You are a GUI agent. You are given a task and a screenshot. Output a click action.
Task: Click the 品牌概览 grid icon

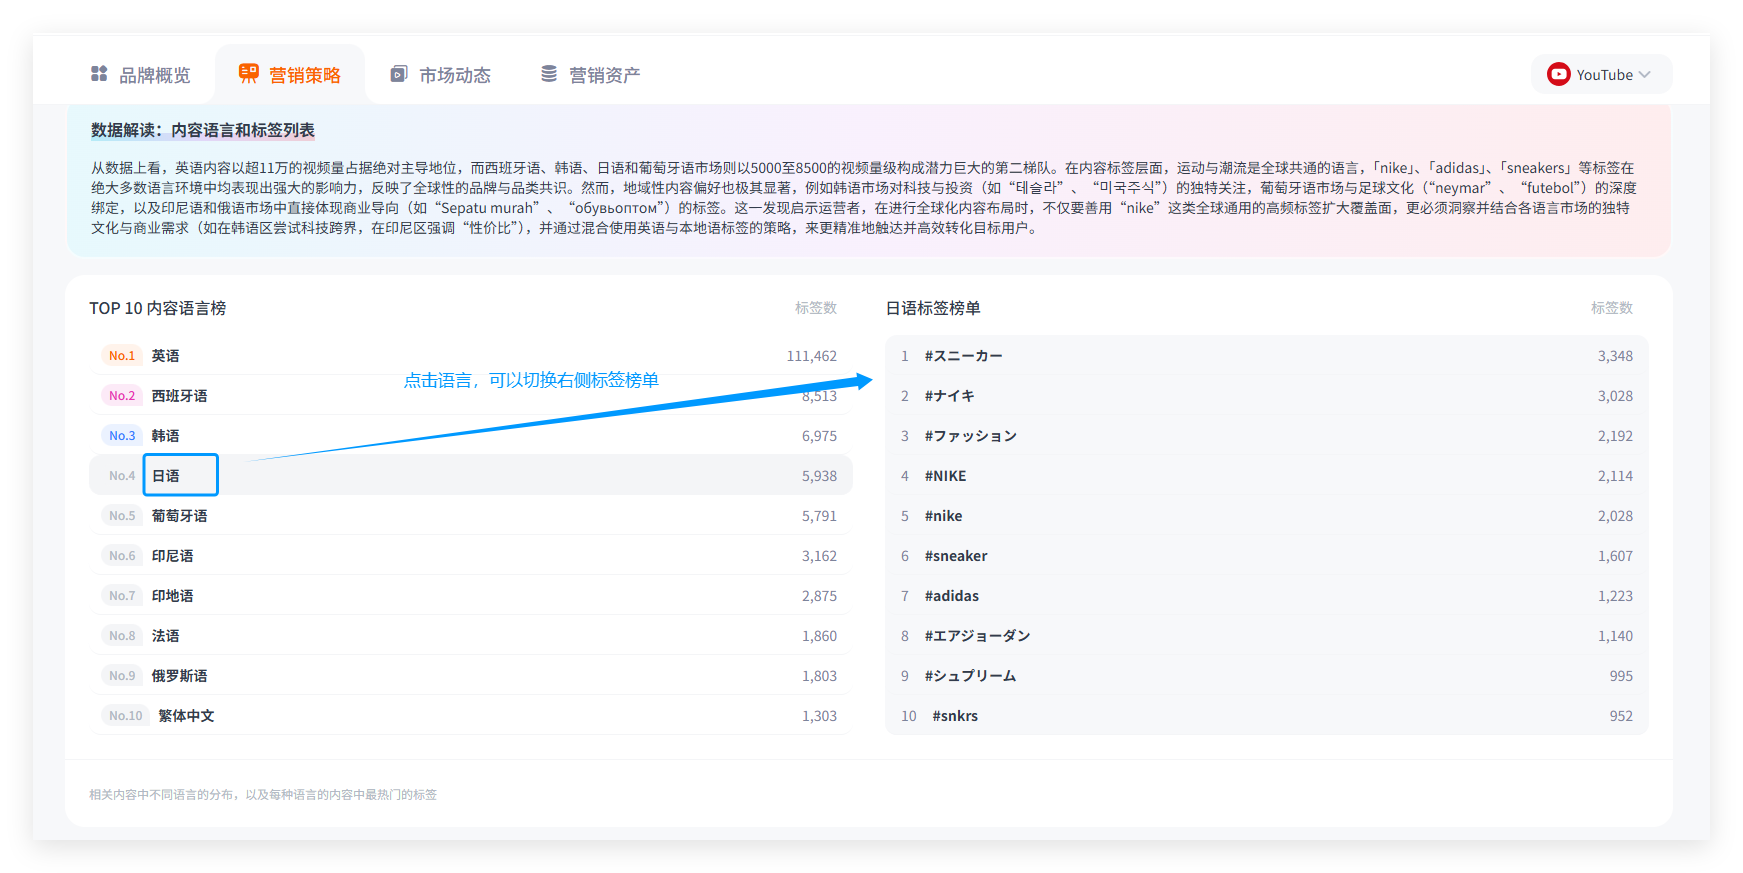pos(99,74)
